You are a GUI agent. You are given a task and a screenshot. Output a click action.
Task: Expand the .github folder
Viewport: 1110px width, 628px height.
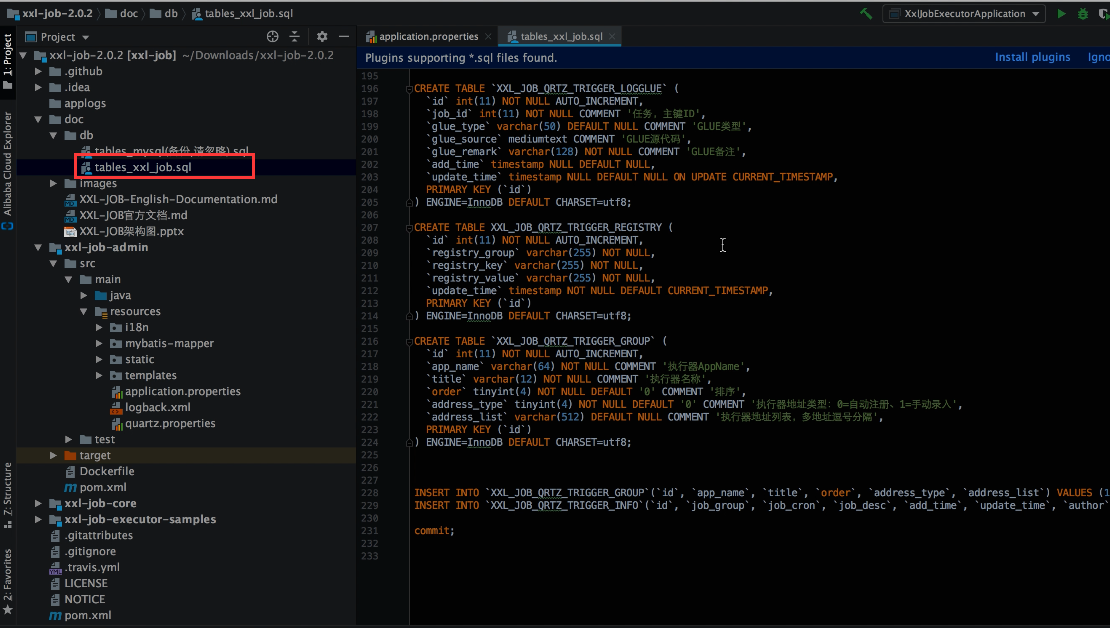39,72
